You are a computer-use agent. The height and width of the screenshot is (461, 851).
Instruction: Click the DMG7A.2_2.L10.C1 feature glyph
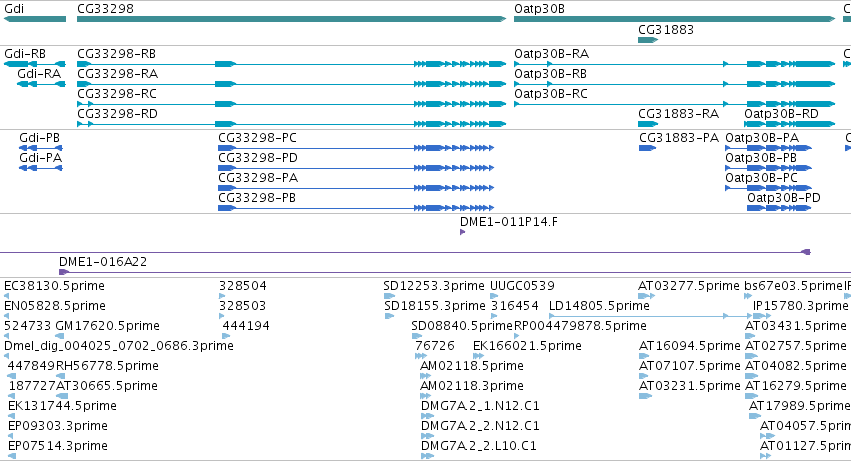point(427,456)
